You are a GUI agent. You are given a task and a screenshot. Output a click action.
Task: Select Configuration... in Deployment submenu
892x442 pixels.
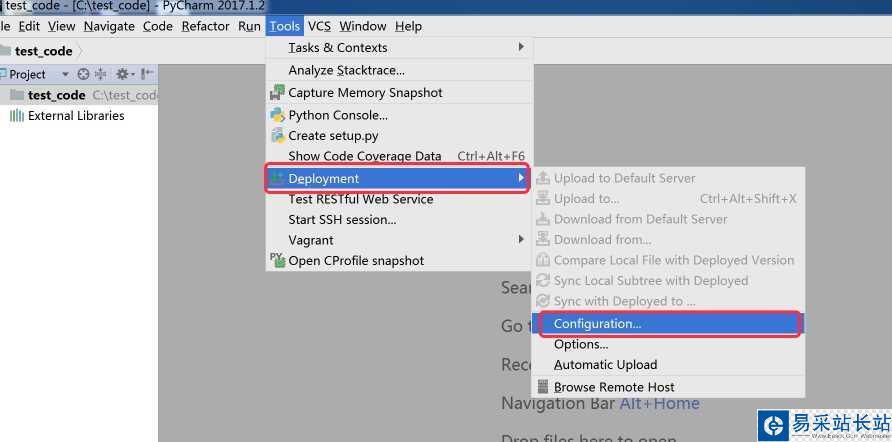[x=597, y=324]
